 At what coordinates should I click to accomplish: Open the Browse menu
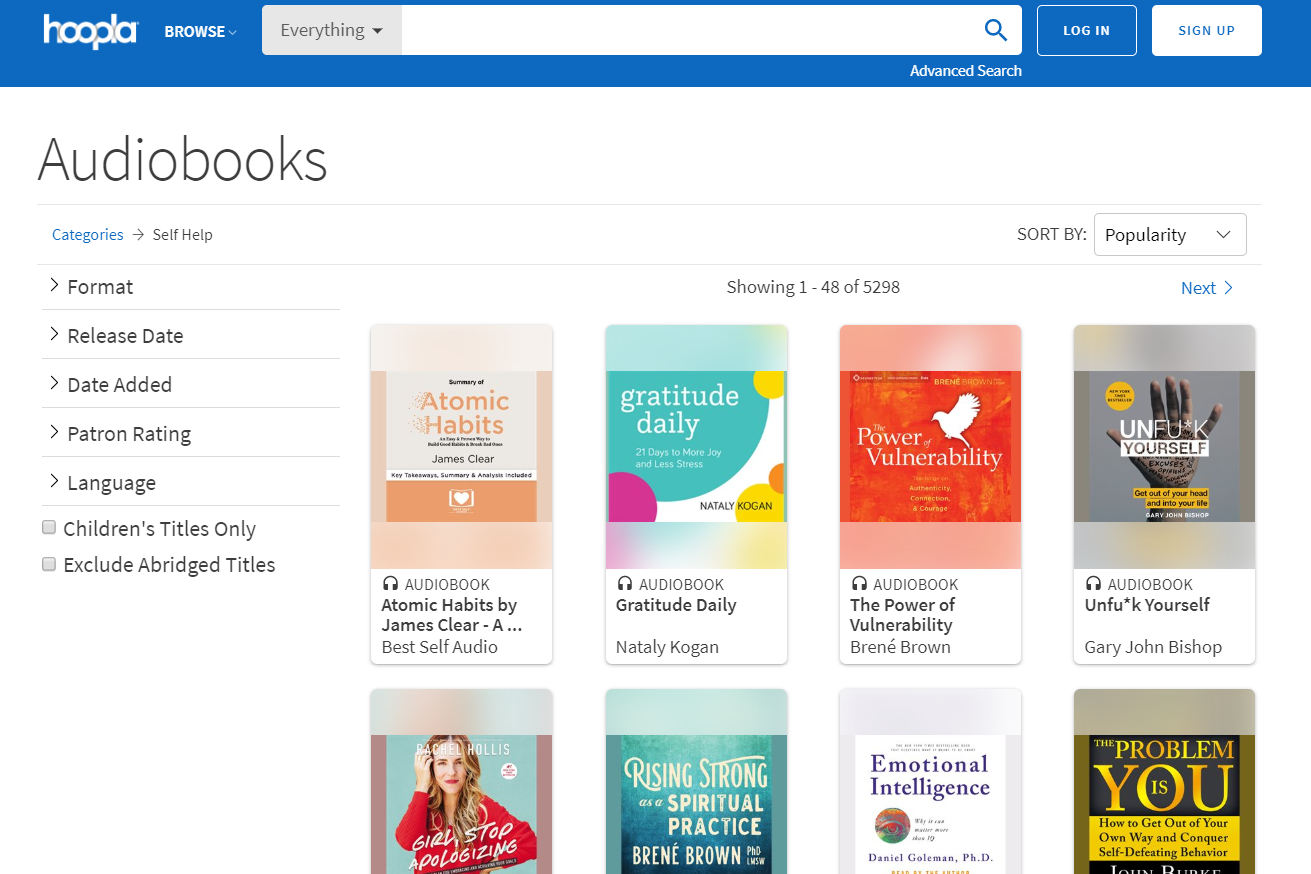click(200, 31)
